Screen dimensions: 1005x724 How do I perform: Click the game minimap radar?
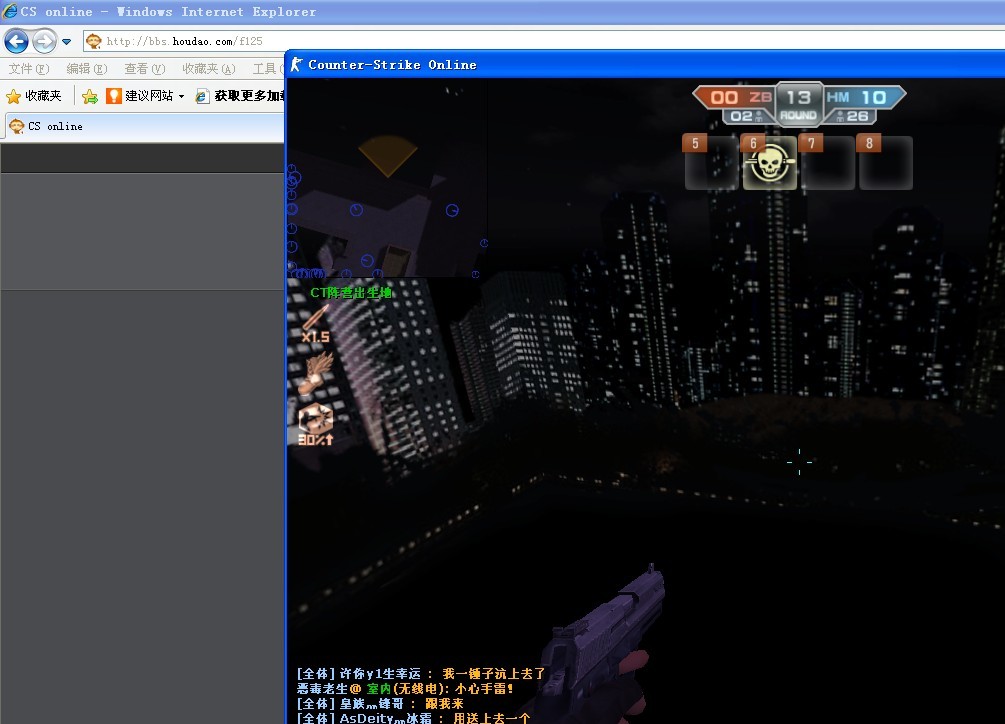386,178
